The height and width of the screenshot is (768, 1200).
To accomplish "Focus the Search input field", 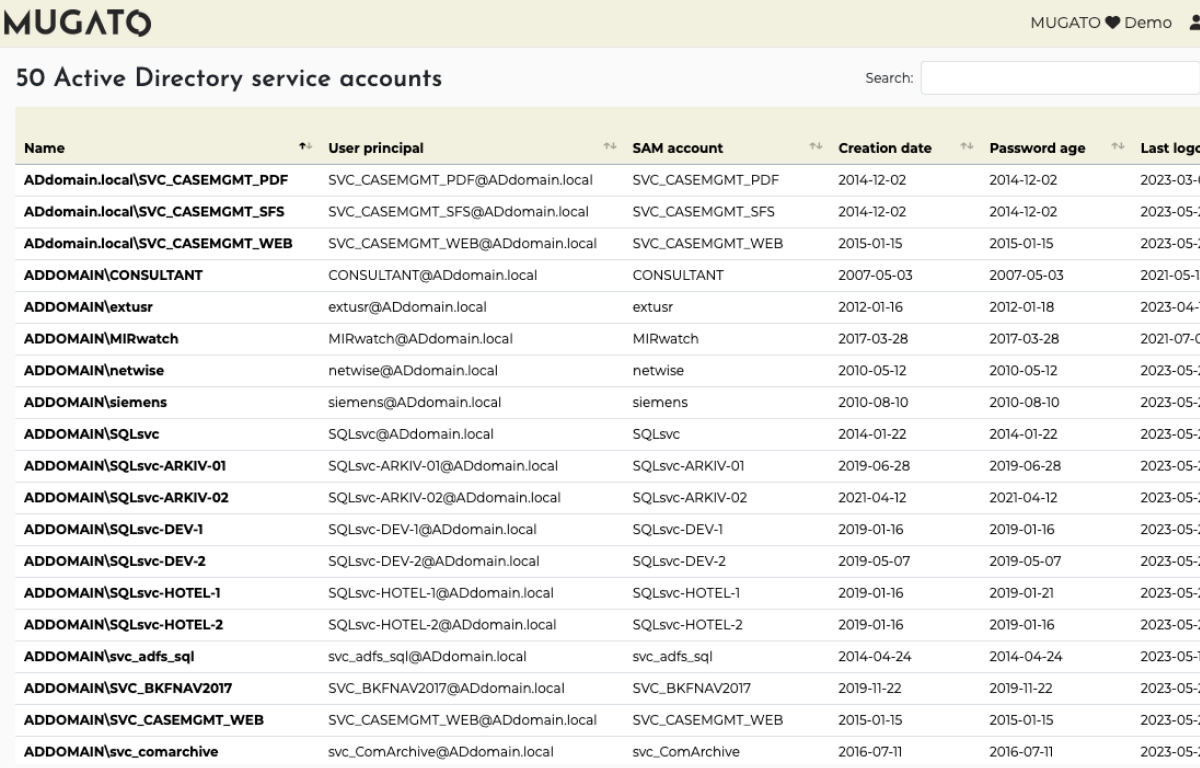I will [1059, 78].
